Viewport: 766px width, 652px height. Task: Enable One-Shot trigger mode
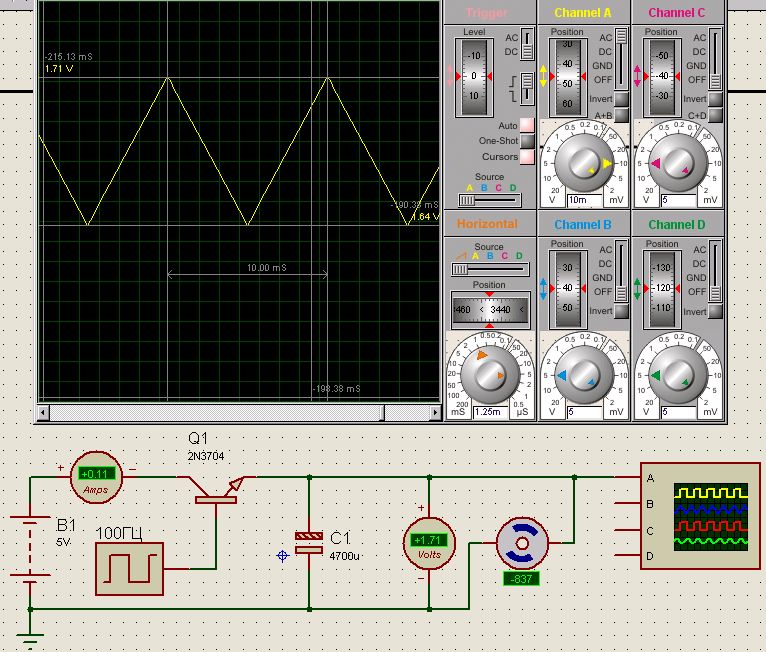tap(527, 141)
